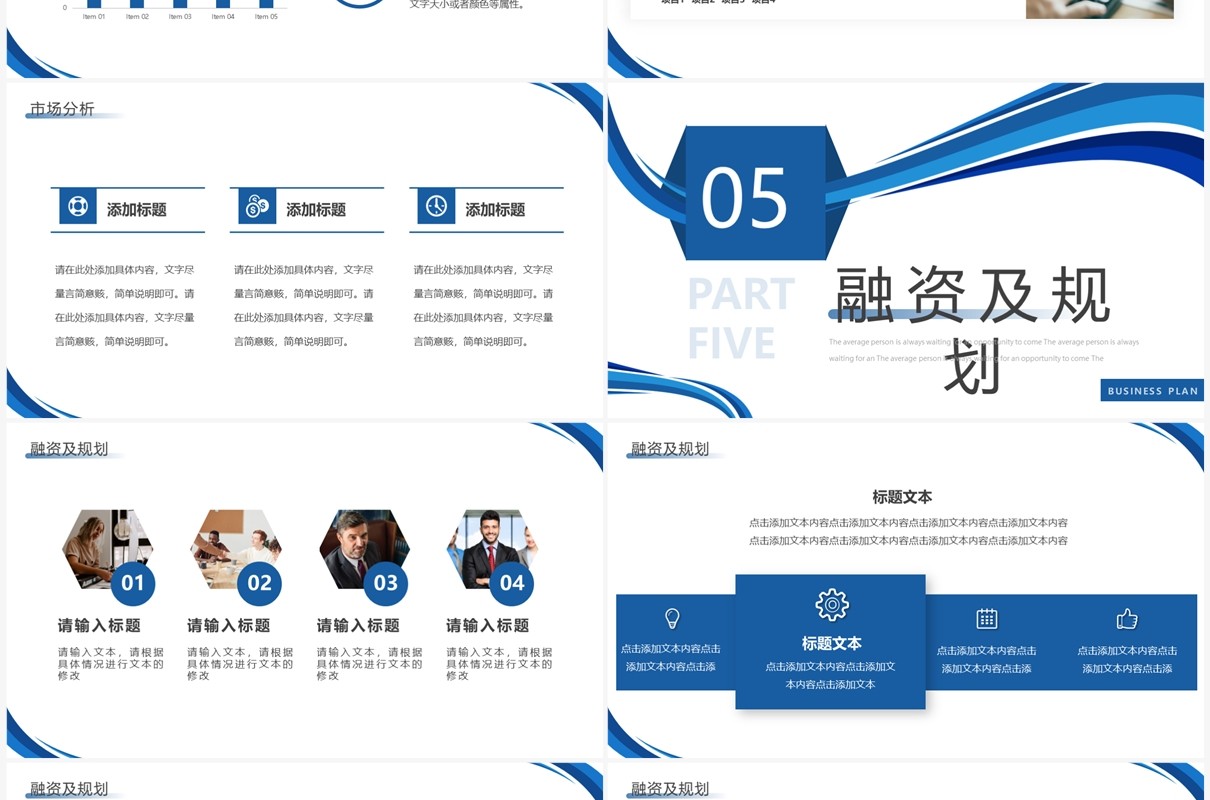
Task: Click the Item 03 chart label
Action: click(x=181, y=17)
